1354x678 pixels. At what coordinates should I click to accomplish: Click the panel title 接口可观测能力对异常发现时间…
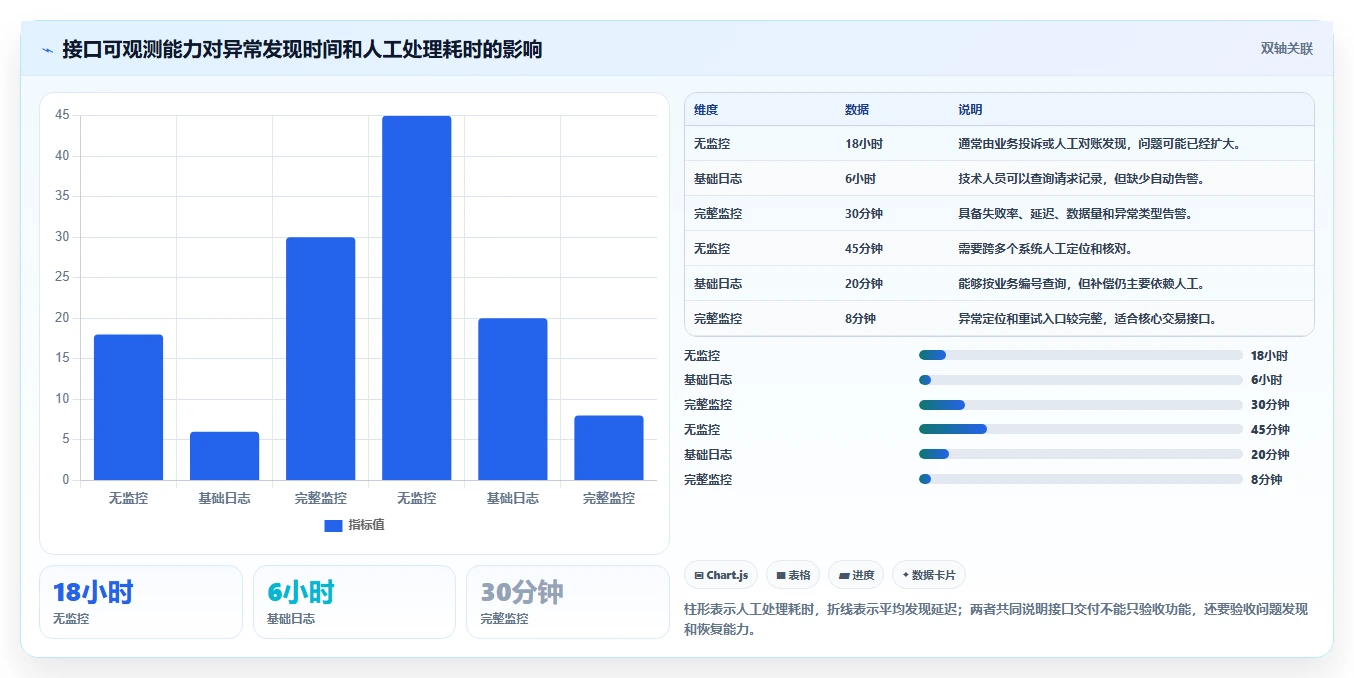pyautogui.click(x=302, y=49)
